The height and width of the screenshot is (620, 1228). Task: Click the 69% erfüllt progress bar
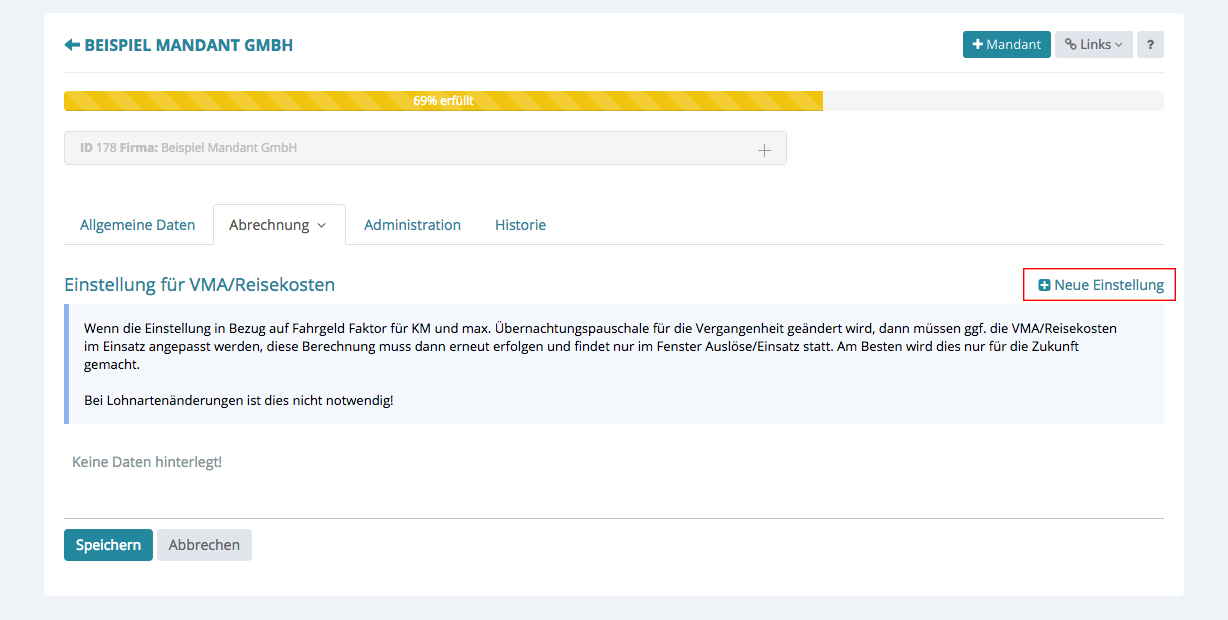(443, 101)
